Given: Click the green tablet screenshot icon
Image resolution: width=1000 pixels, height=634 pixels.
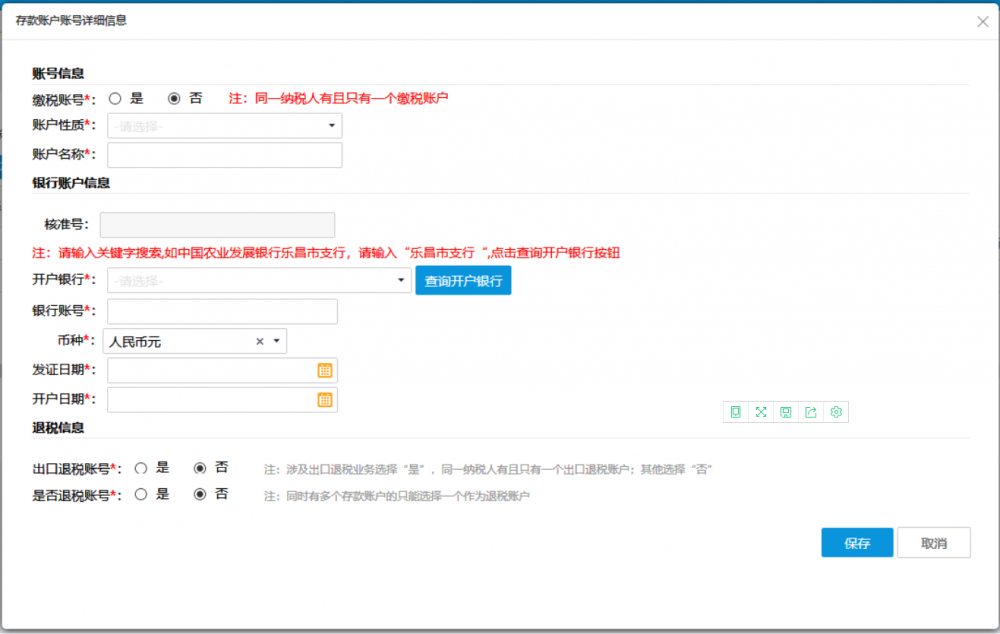Looking at the screenshot, I should coord(736,412).
